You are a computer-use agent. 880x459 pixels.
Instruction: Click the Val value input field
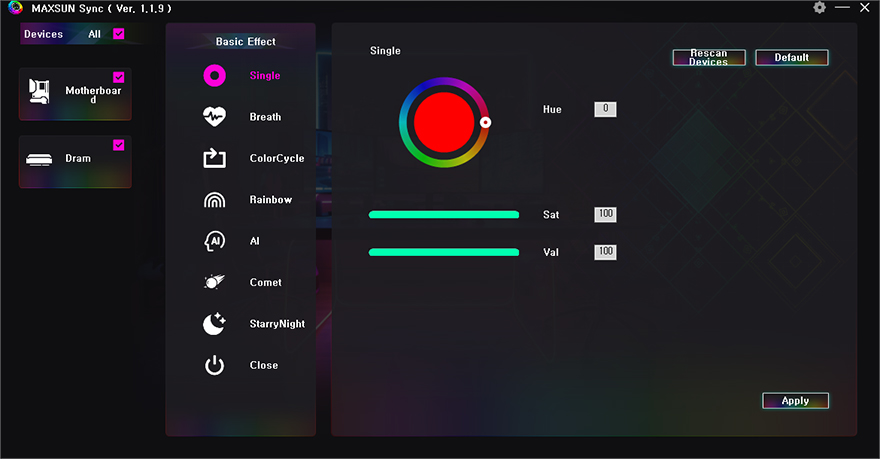pos(606,252)
